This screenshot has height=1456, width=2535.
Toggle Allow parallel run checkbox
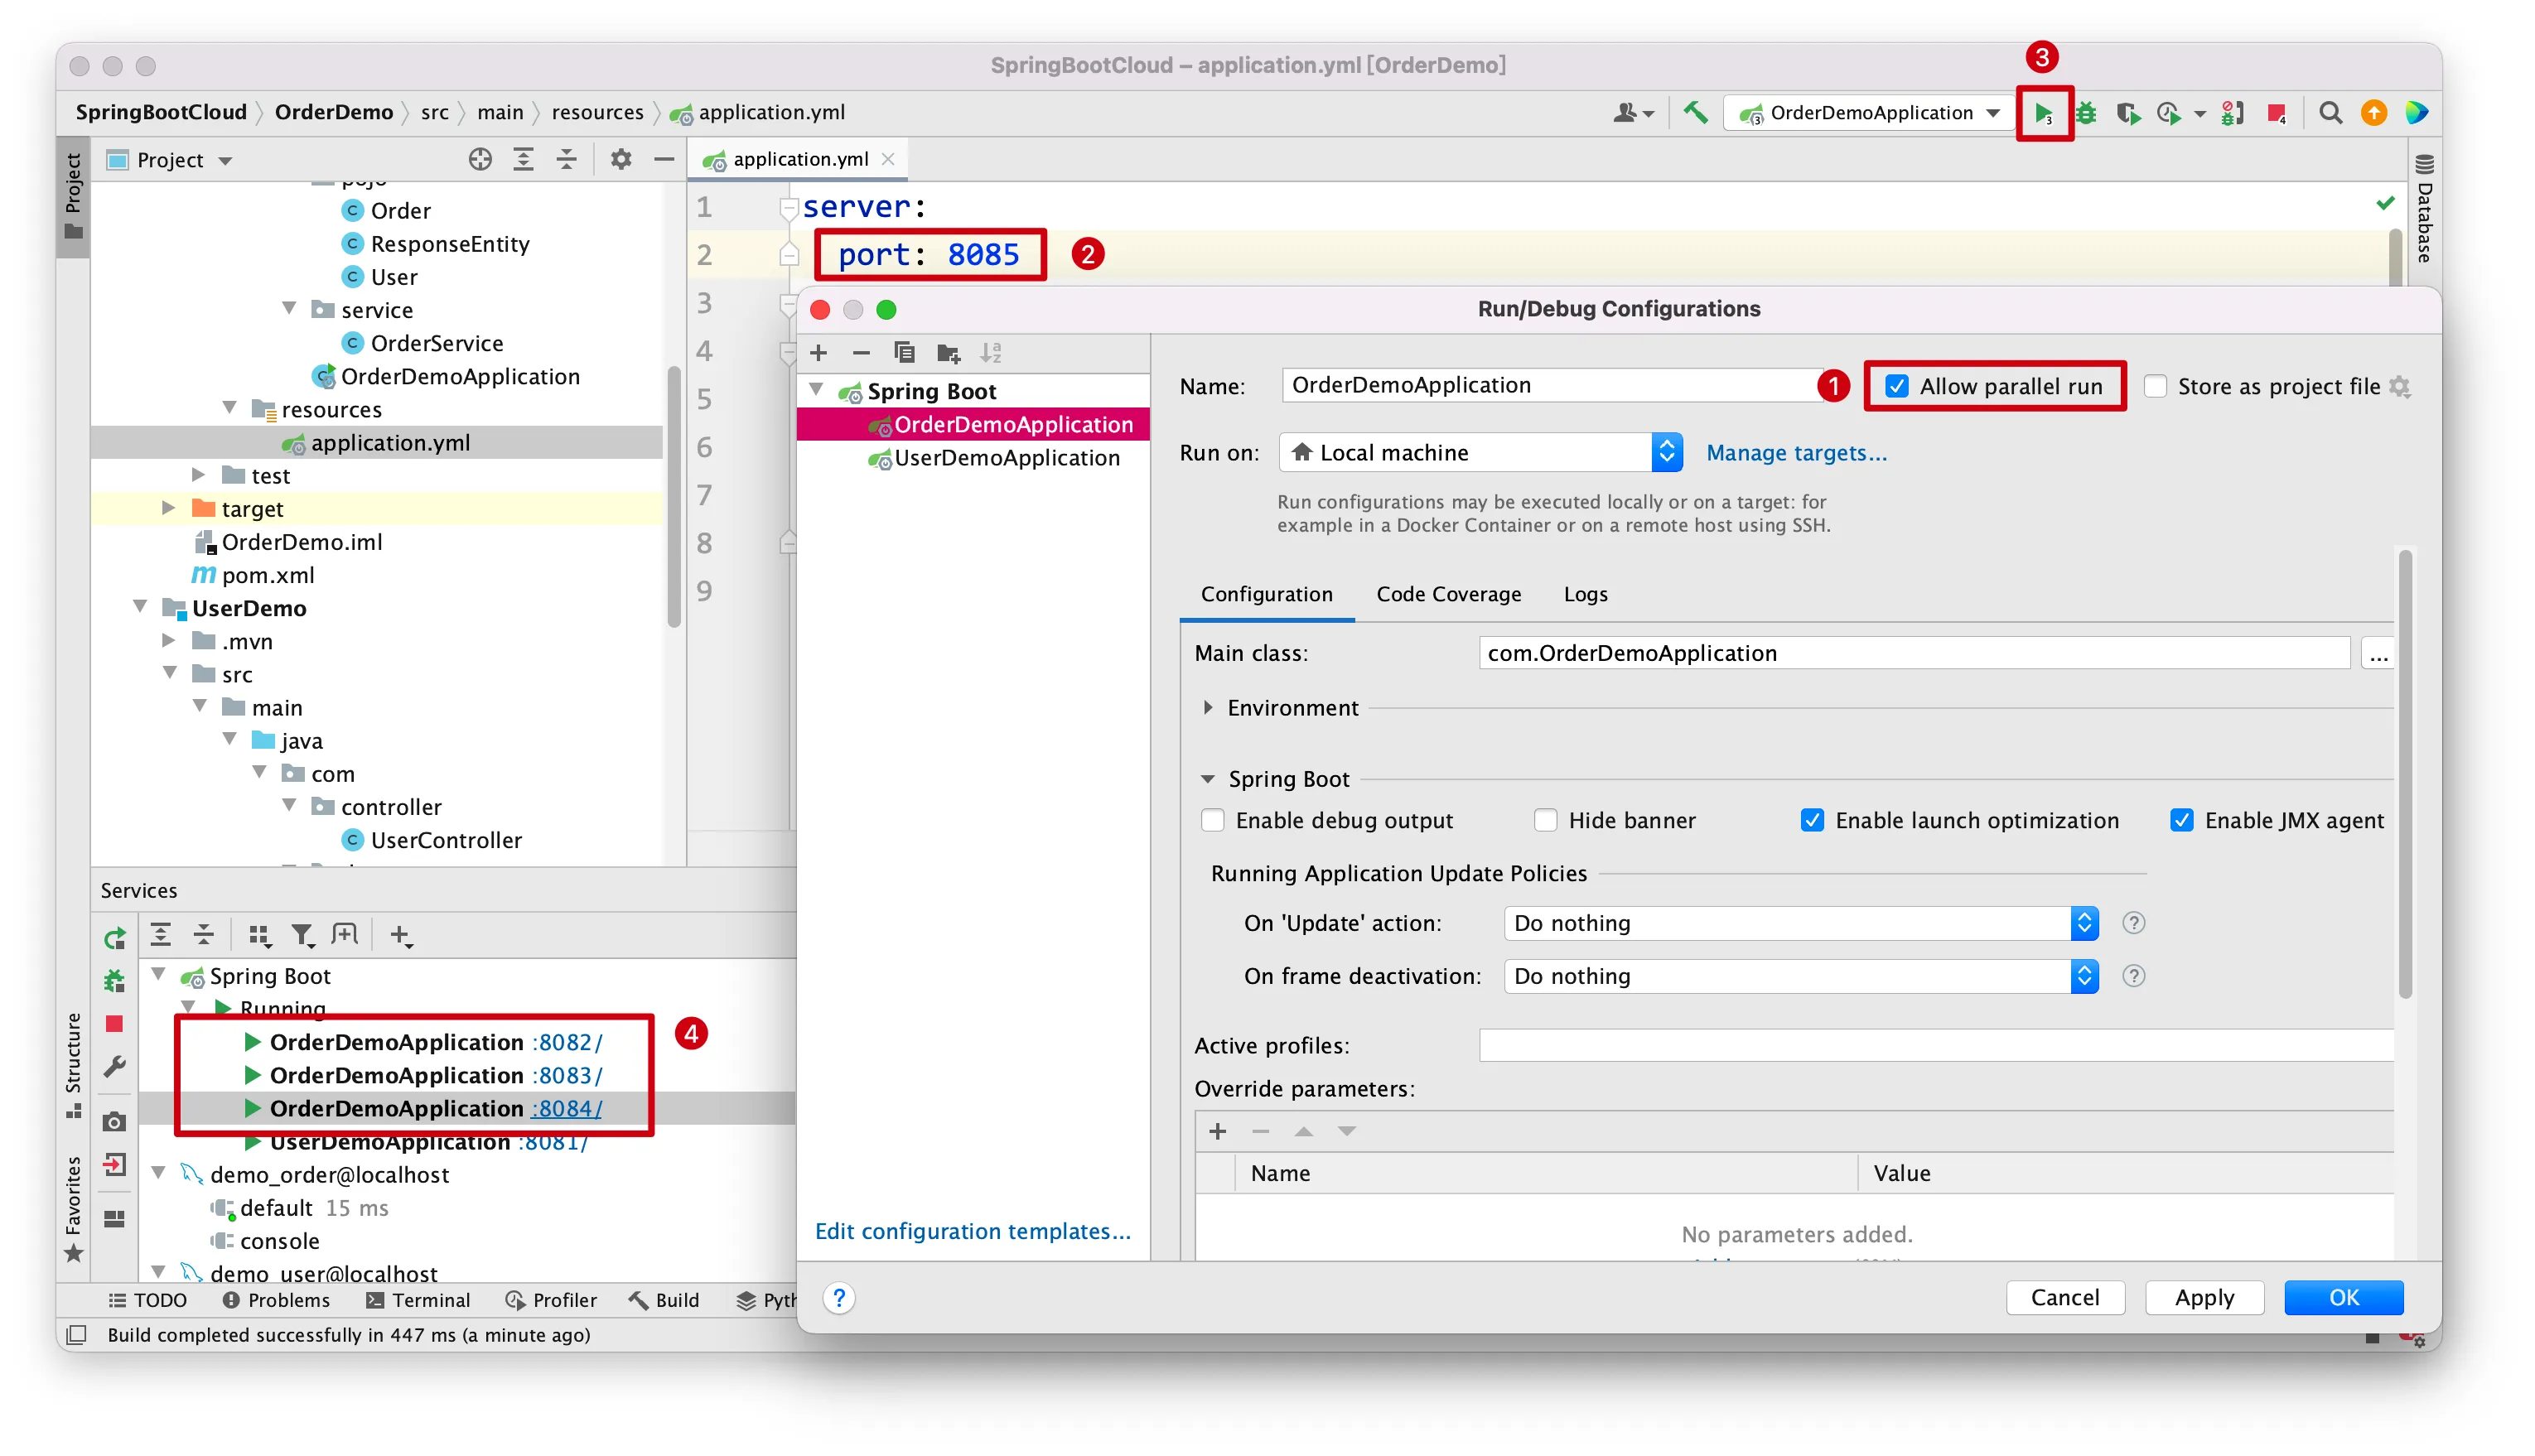tap(1897, 386)
